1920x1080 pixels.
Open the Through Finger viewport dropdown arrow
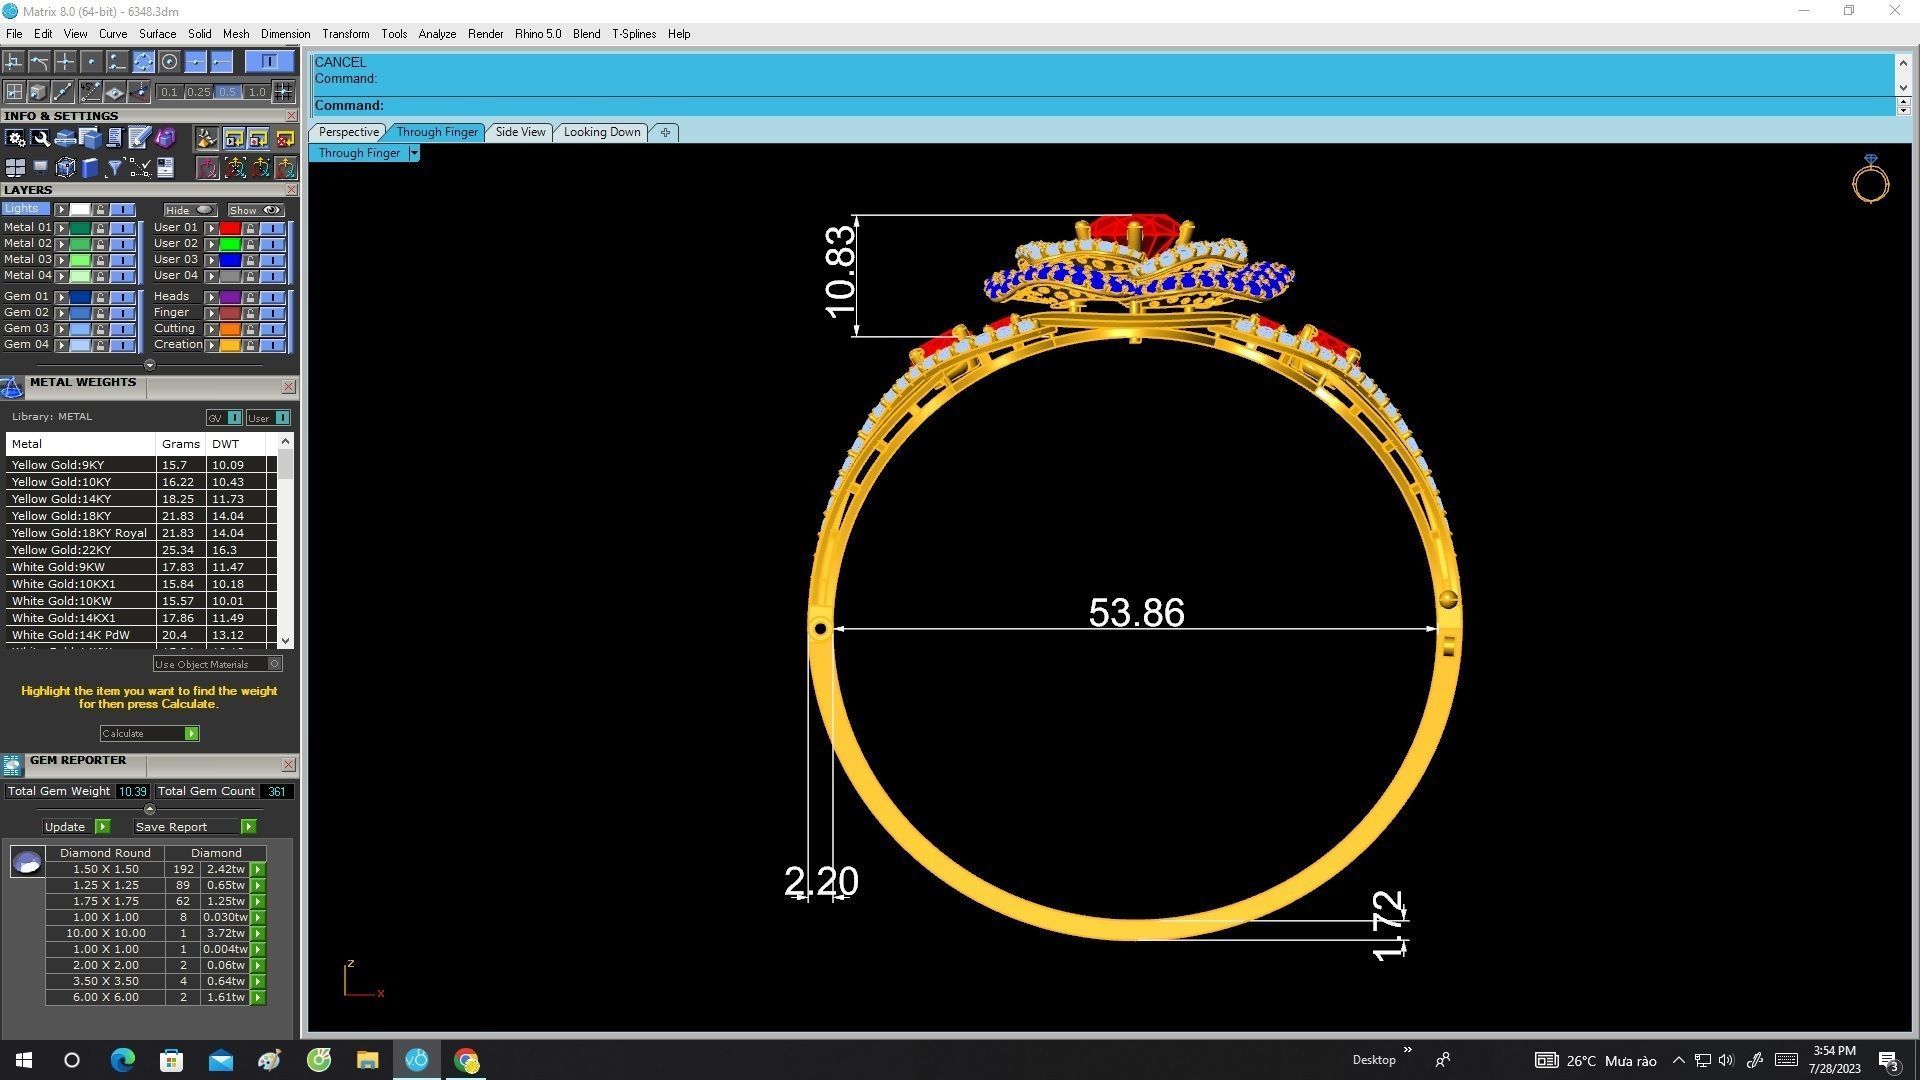tap(414, 153)
